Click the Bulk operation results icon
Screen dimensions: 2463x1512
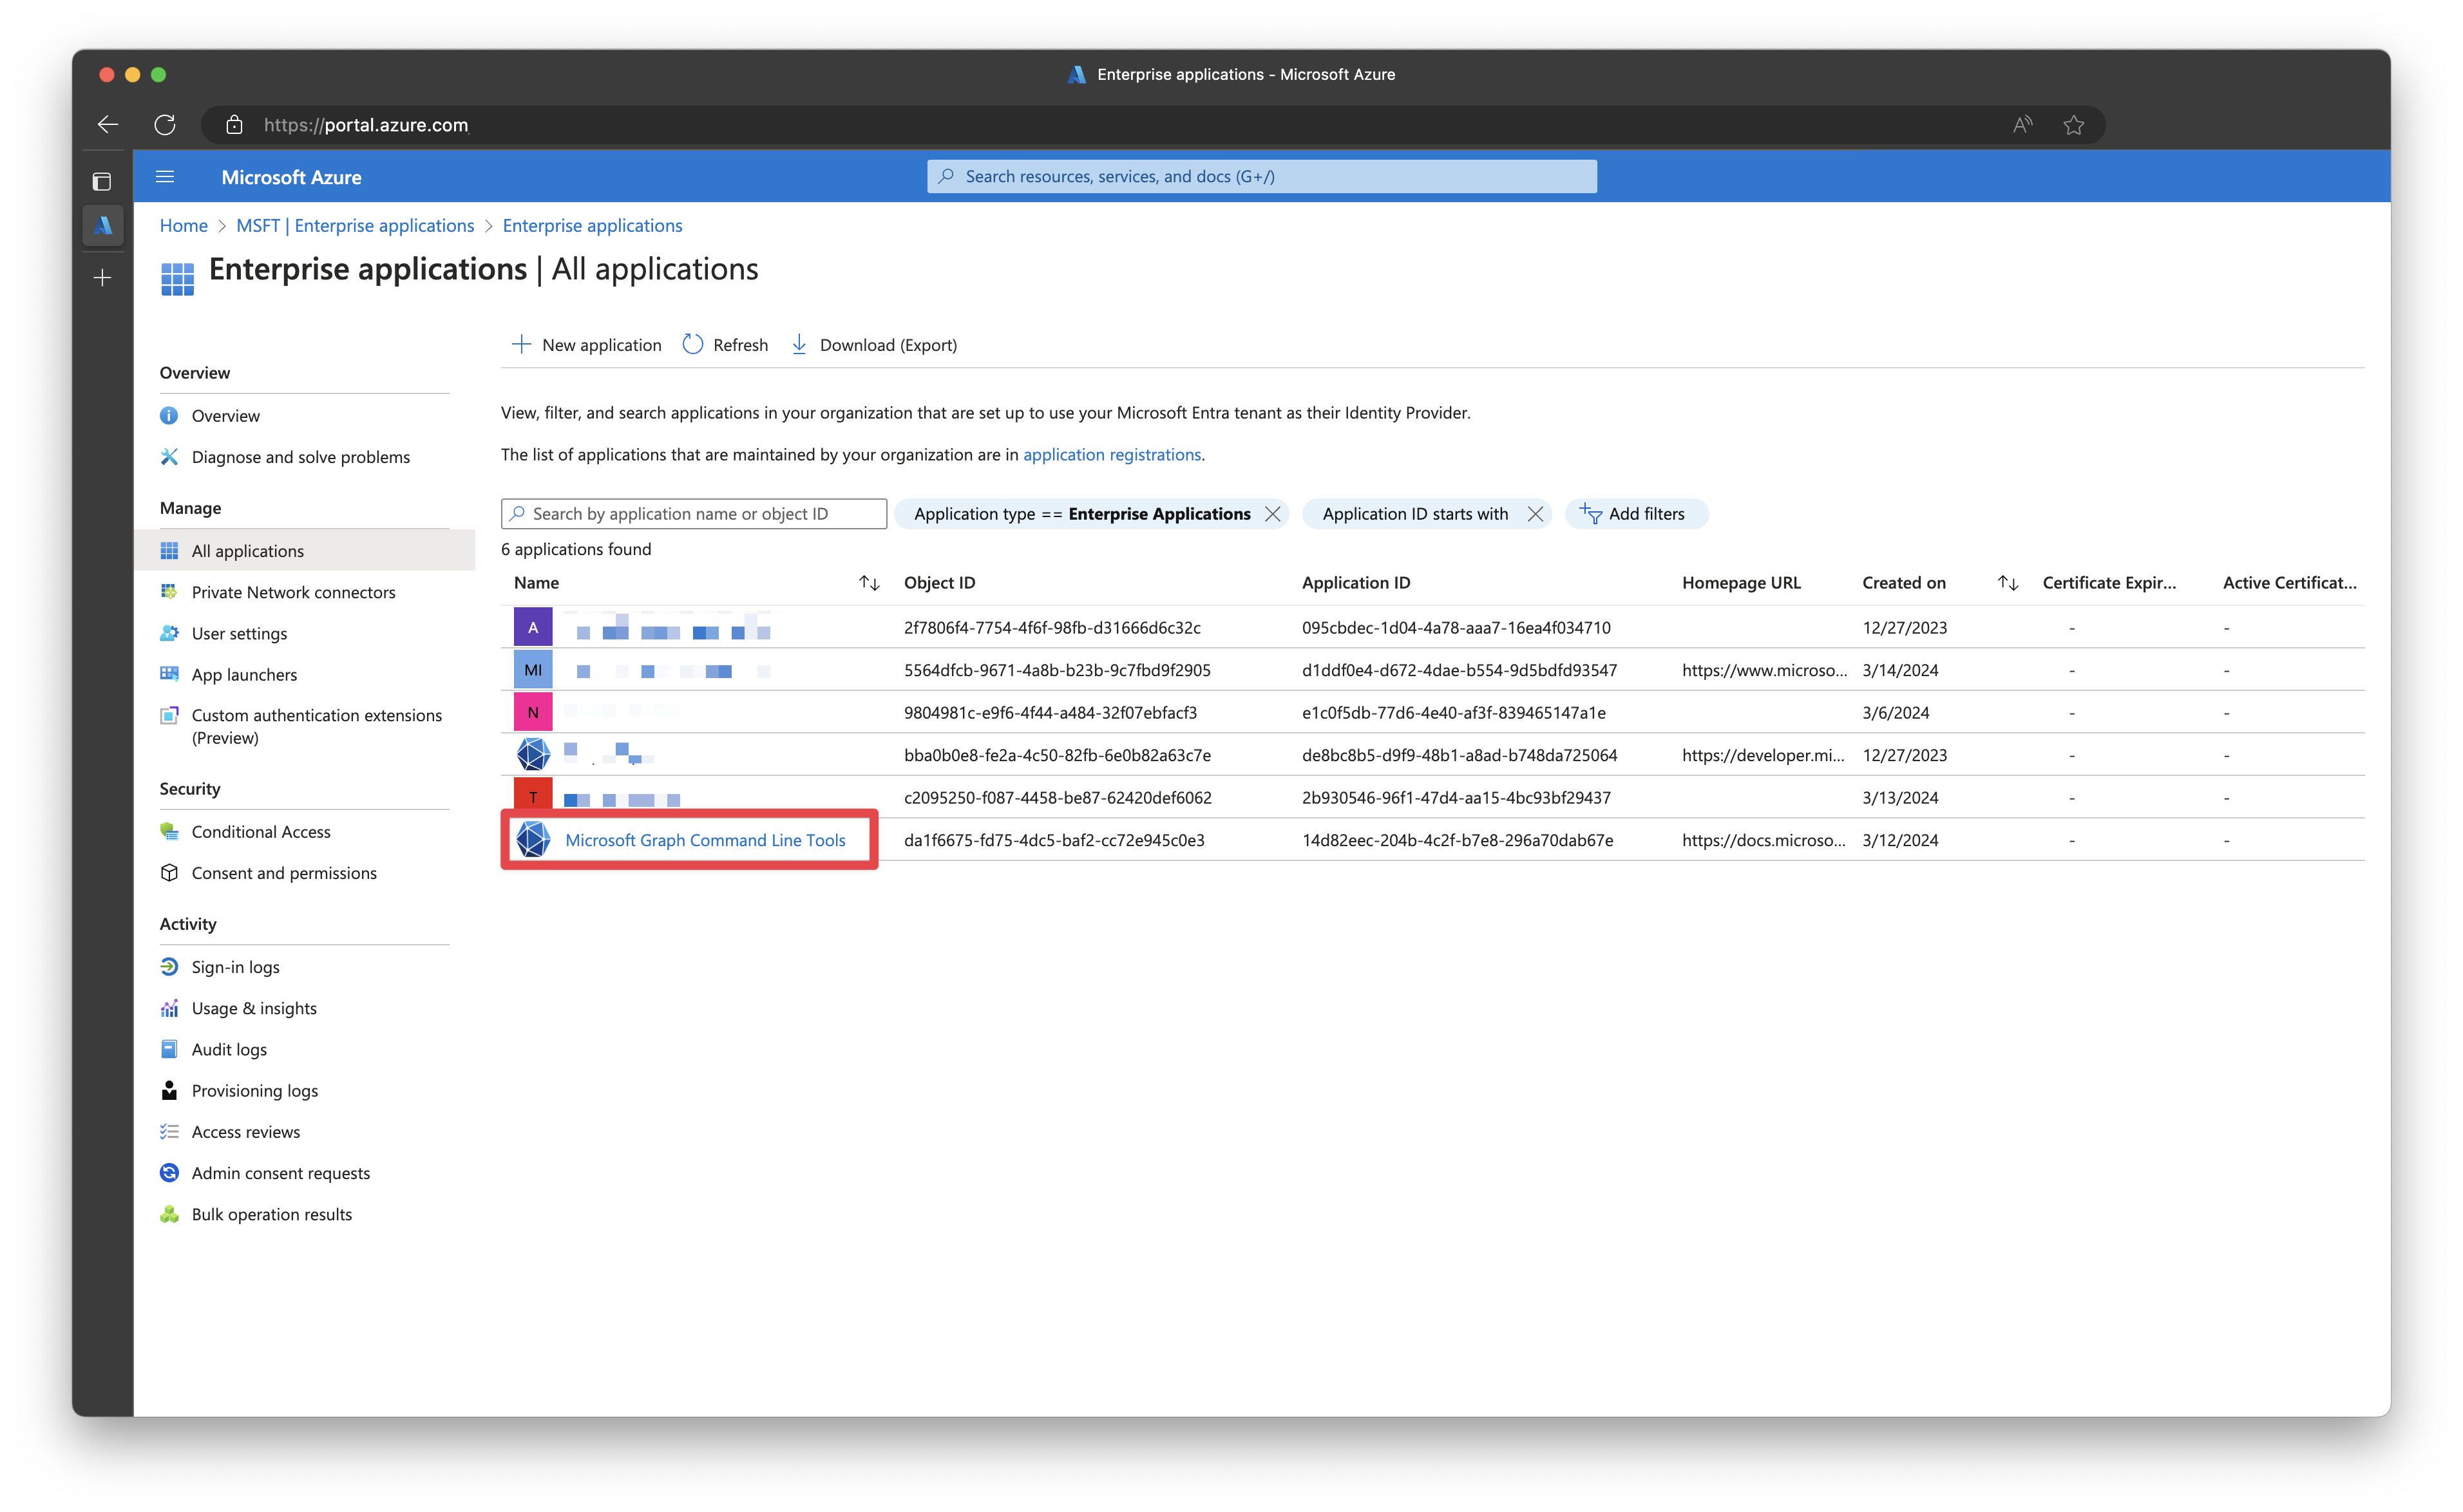[169, 1214]
